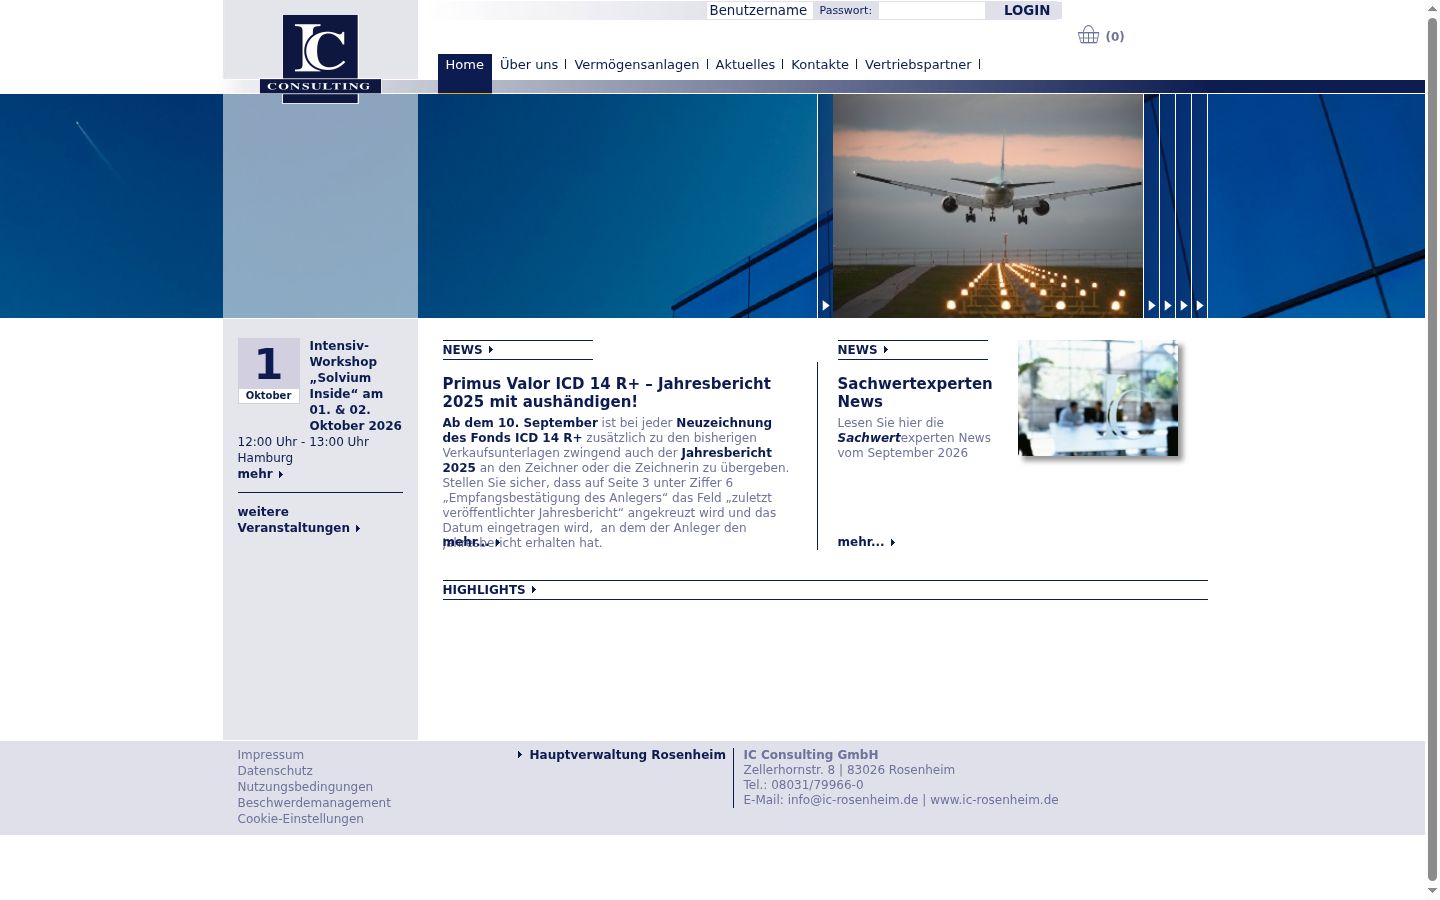The height and width of the screenshot is (900, 1440).
Task: Click the Oktober 1 calendar date box
Action: click(x=269, y=371)
